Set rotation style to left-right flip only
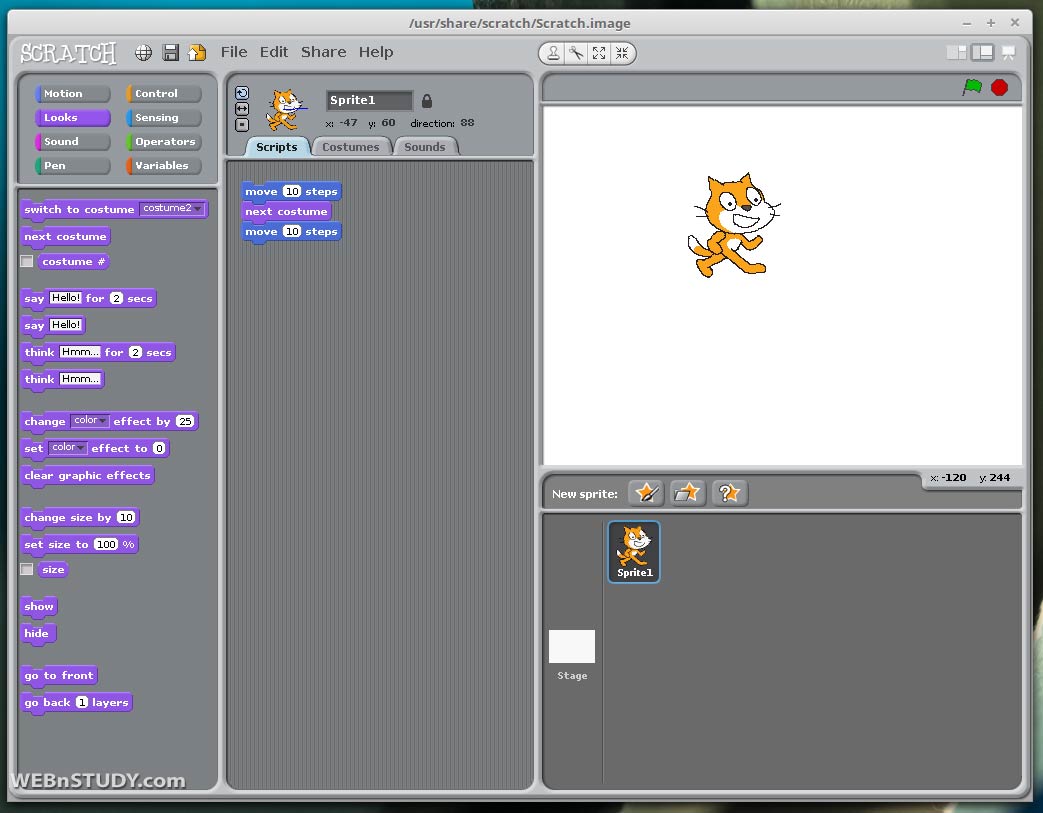This screenshot has height=813, width=1043. click(242, 108)
